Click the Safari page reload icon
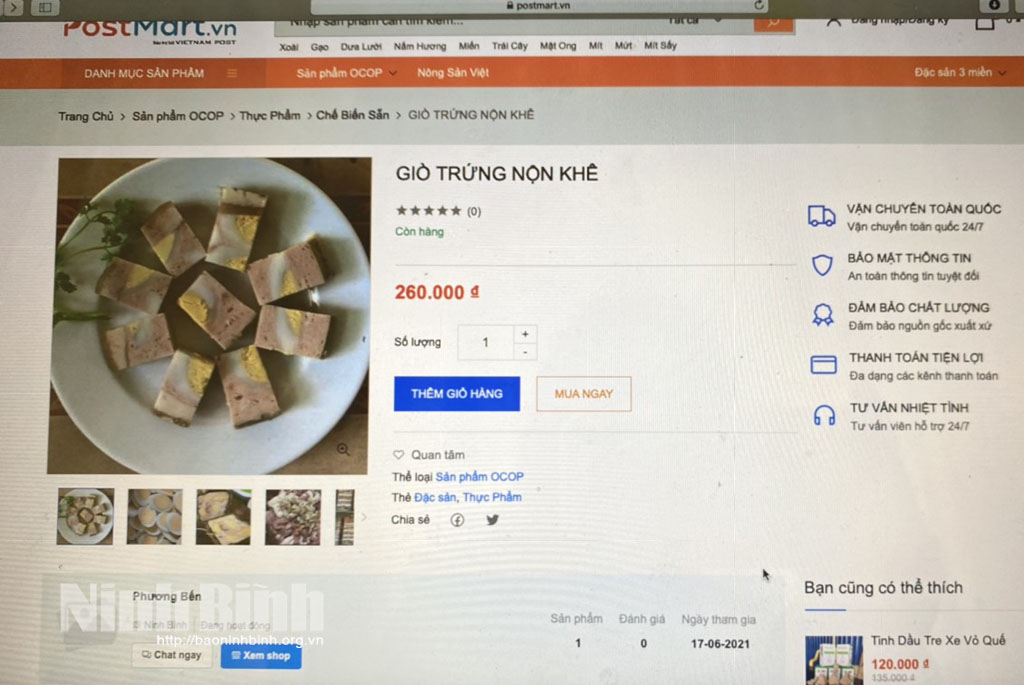The image size is (1024, 685). [759, 5]
